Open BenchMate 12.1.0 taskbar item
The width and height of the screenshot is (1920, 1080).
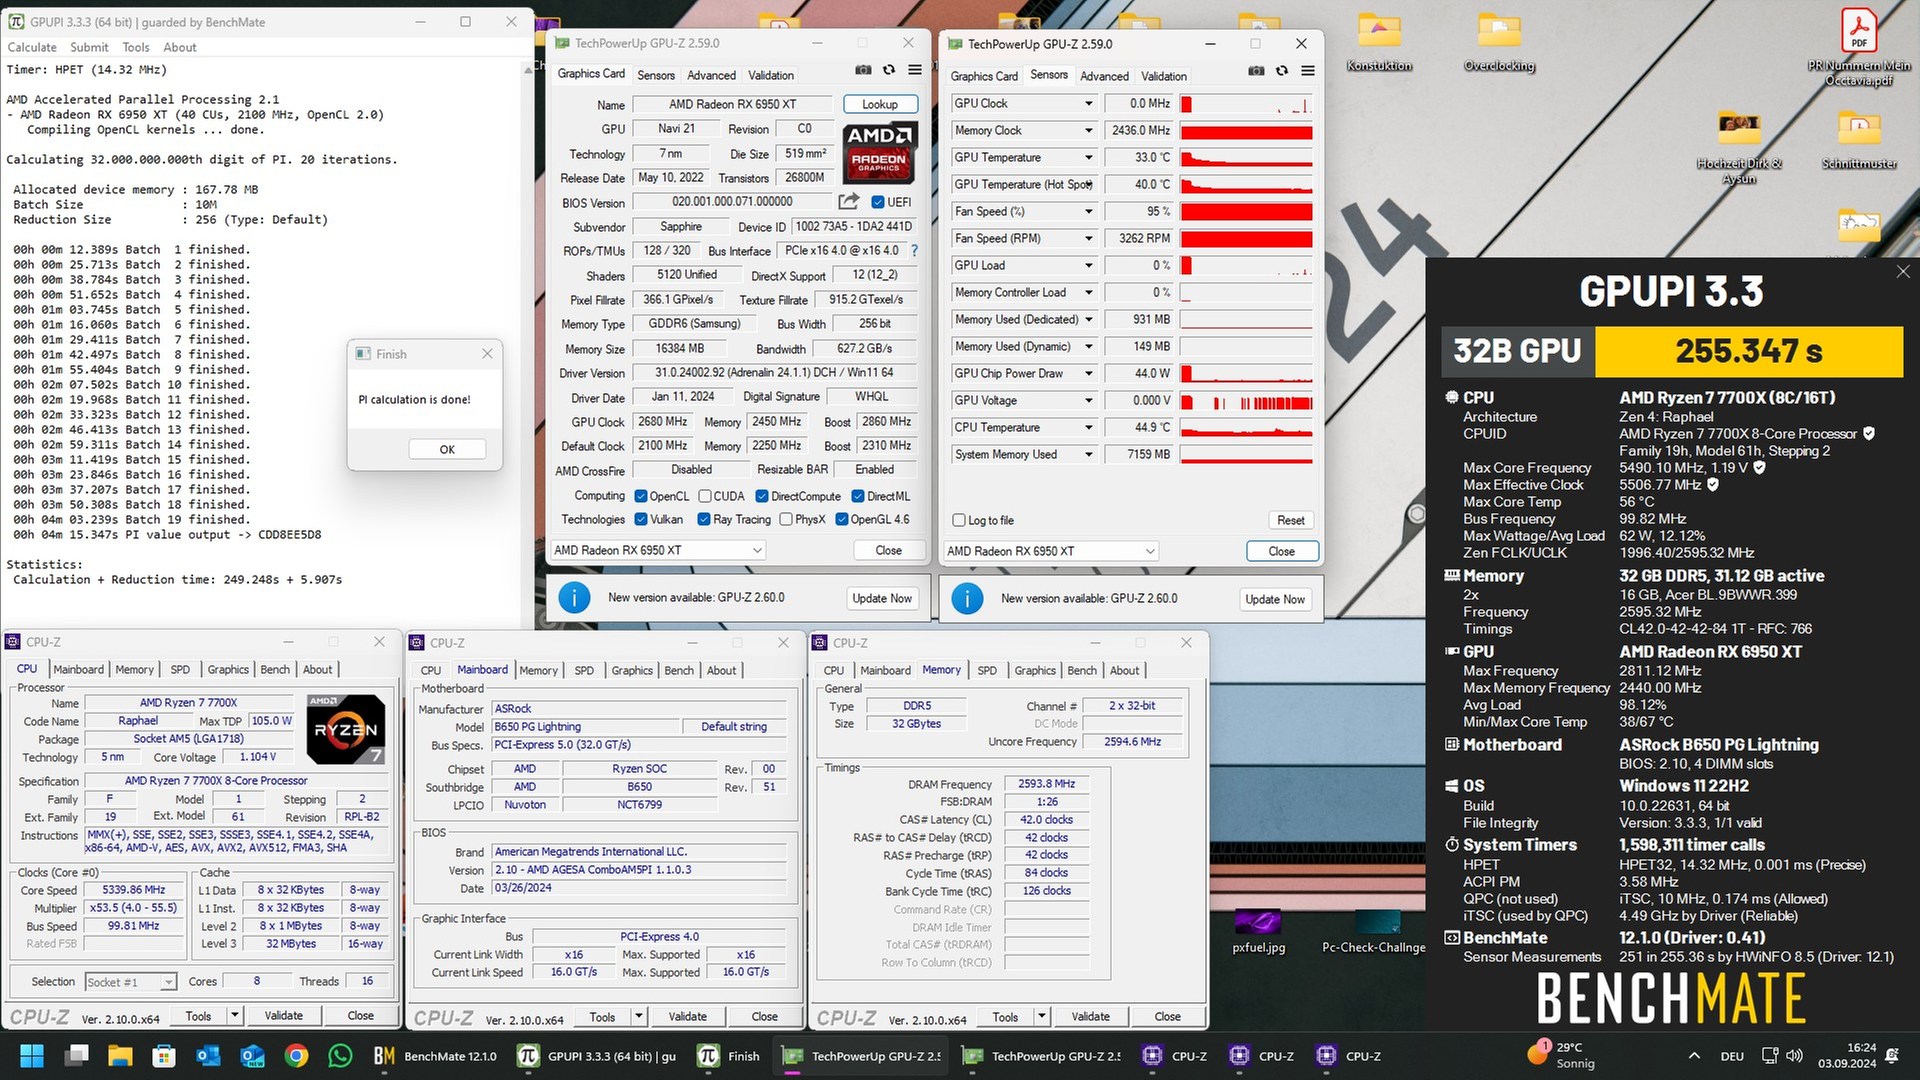435,1056
